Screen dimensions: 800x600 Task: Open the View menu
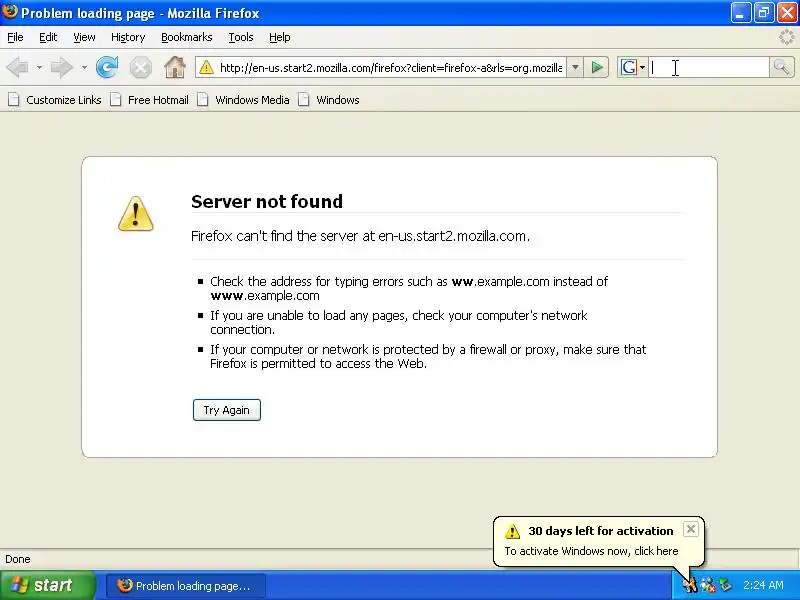click(x=84, y=37)
